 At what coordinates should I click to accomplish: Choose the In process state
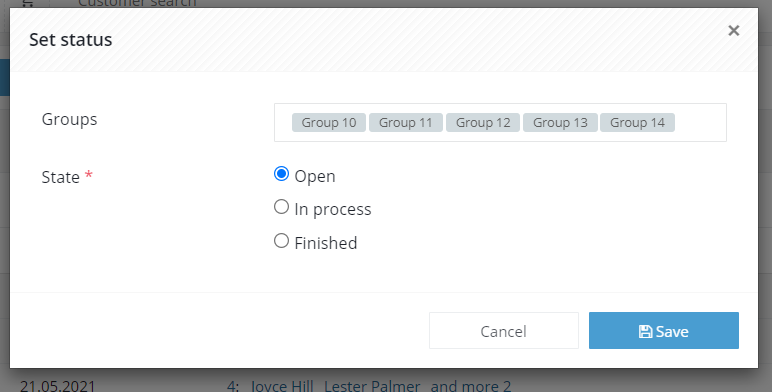[281, 207]
